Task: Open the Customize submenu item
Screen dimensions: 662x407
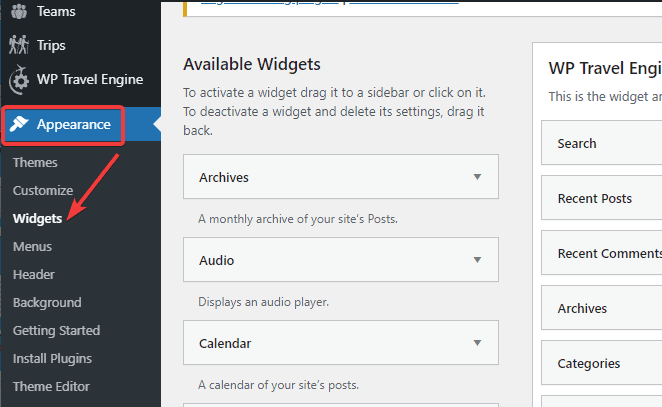Action: pyautogui.click(x=43, y=190)
